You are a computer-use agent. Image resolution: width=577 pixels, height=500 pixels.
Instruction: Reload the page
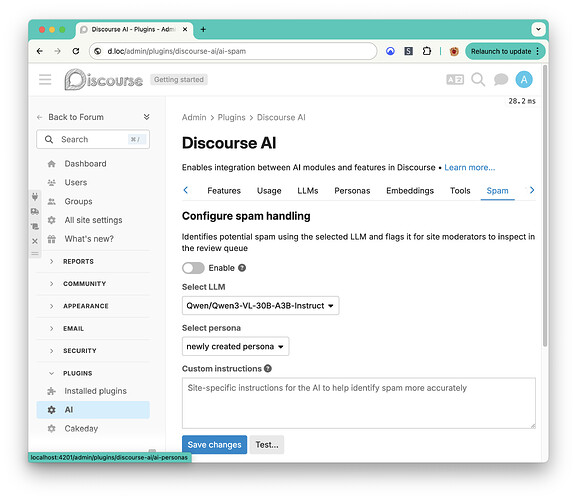(x=76, y=51)
